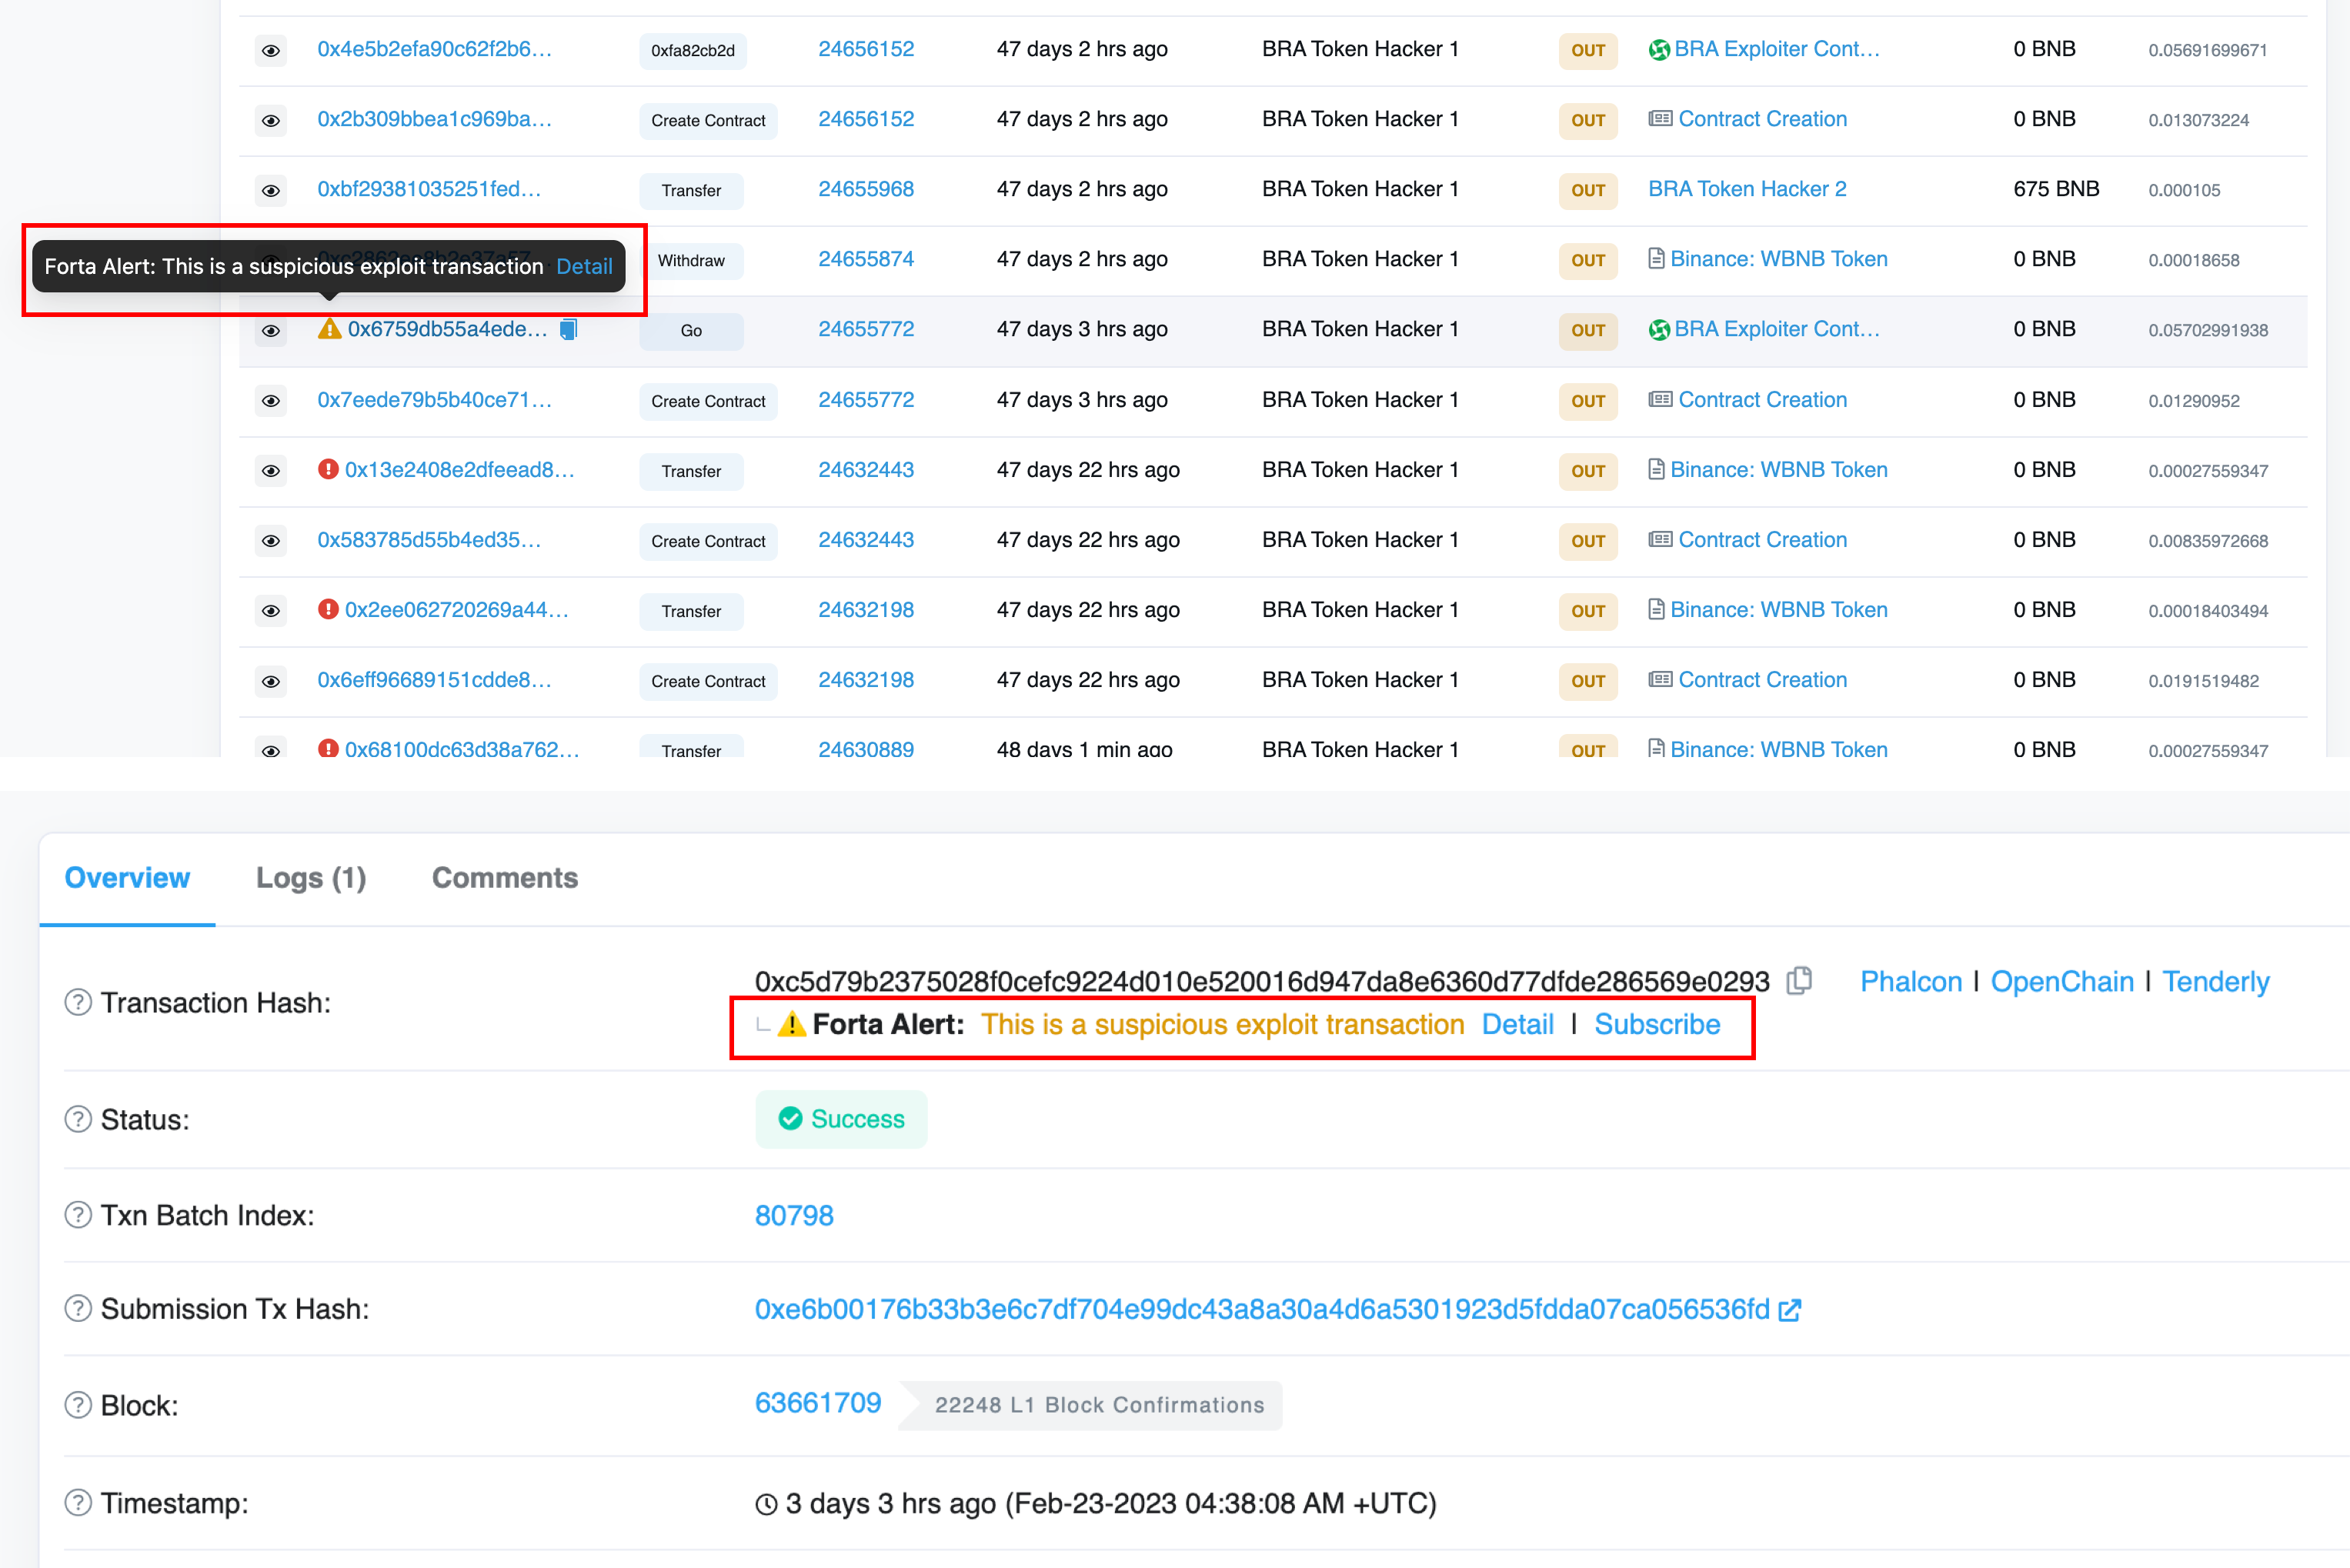Viewport: 2350px width, 1568px height.
Task: Toggle eye preview for 0x583785d55b4ed35 row
Action: [x=270, y=541]
